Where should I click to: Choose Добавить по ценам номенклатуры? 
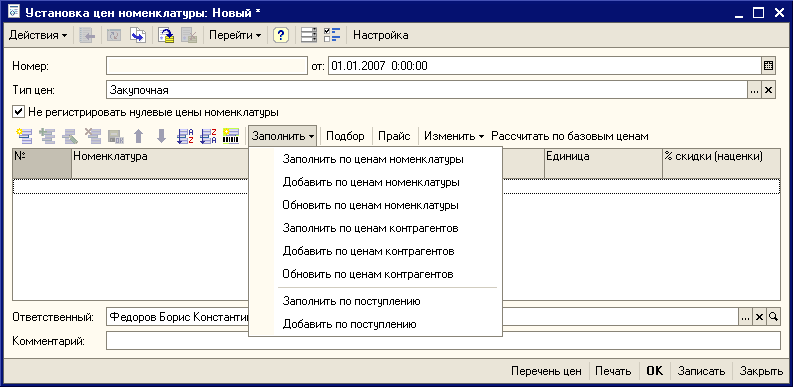point(375,182)
